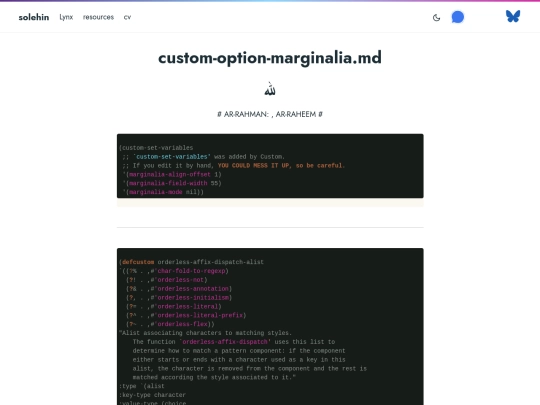Image resolution: width=540 pixels, height=405 pixels.
Task: Click the "alist, the character is removed" line
Action: coord(250,368)
